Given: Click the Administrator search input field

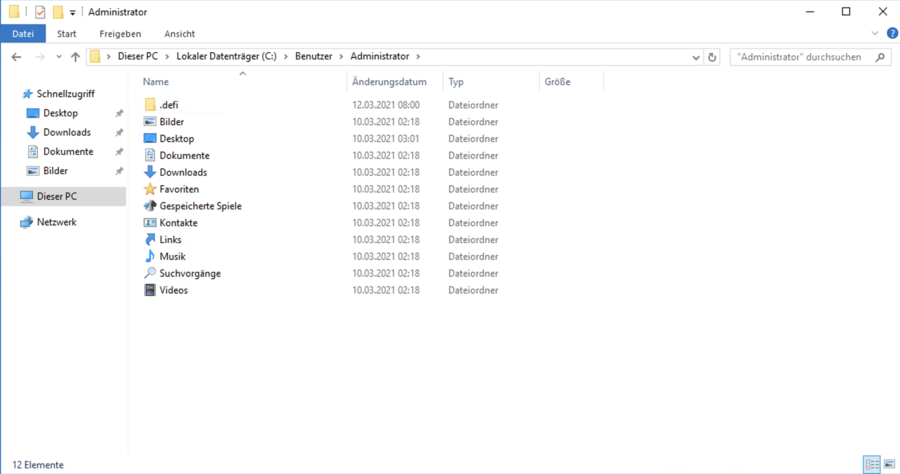Looking at the screenshot, I should click(800, 57).
